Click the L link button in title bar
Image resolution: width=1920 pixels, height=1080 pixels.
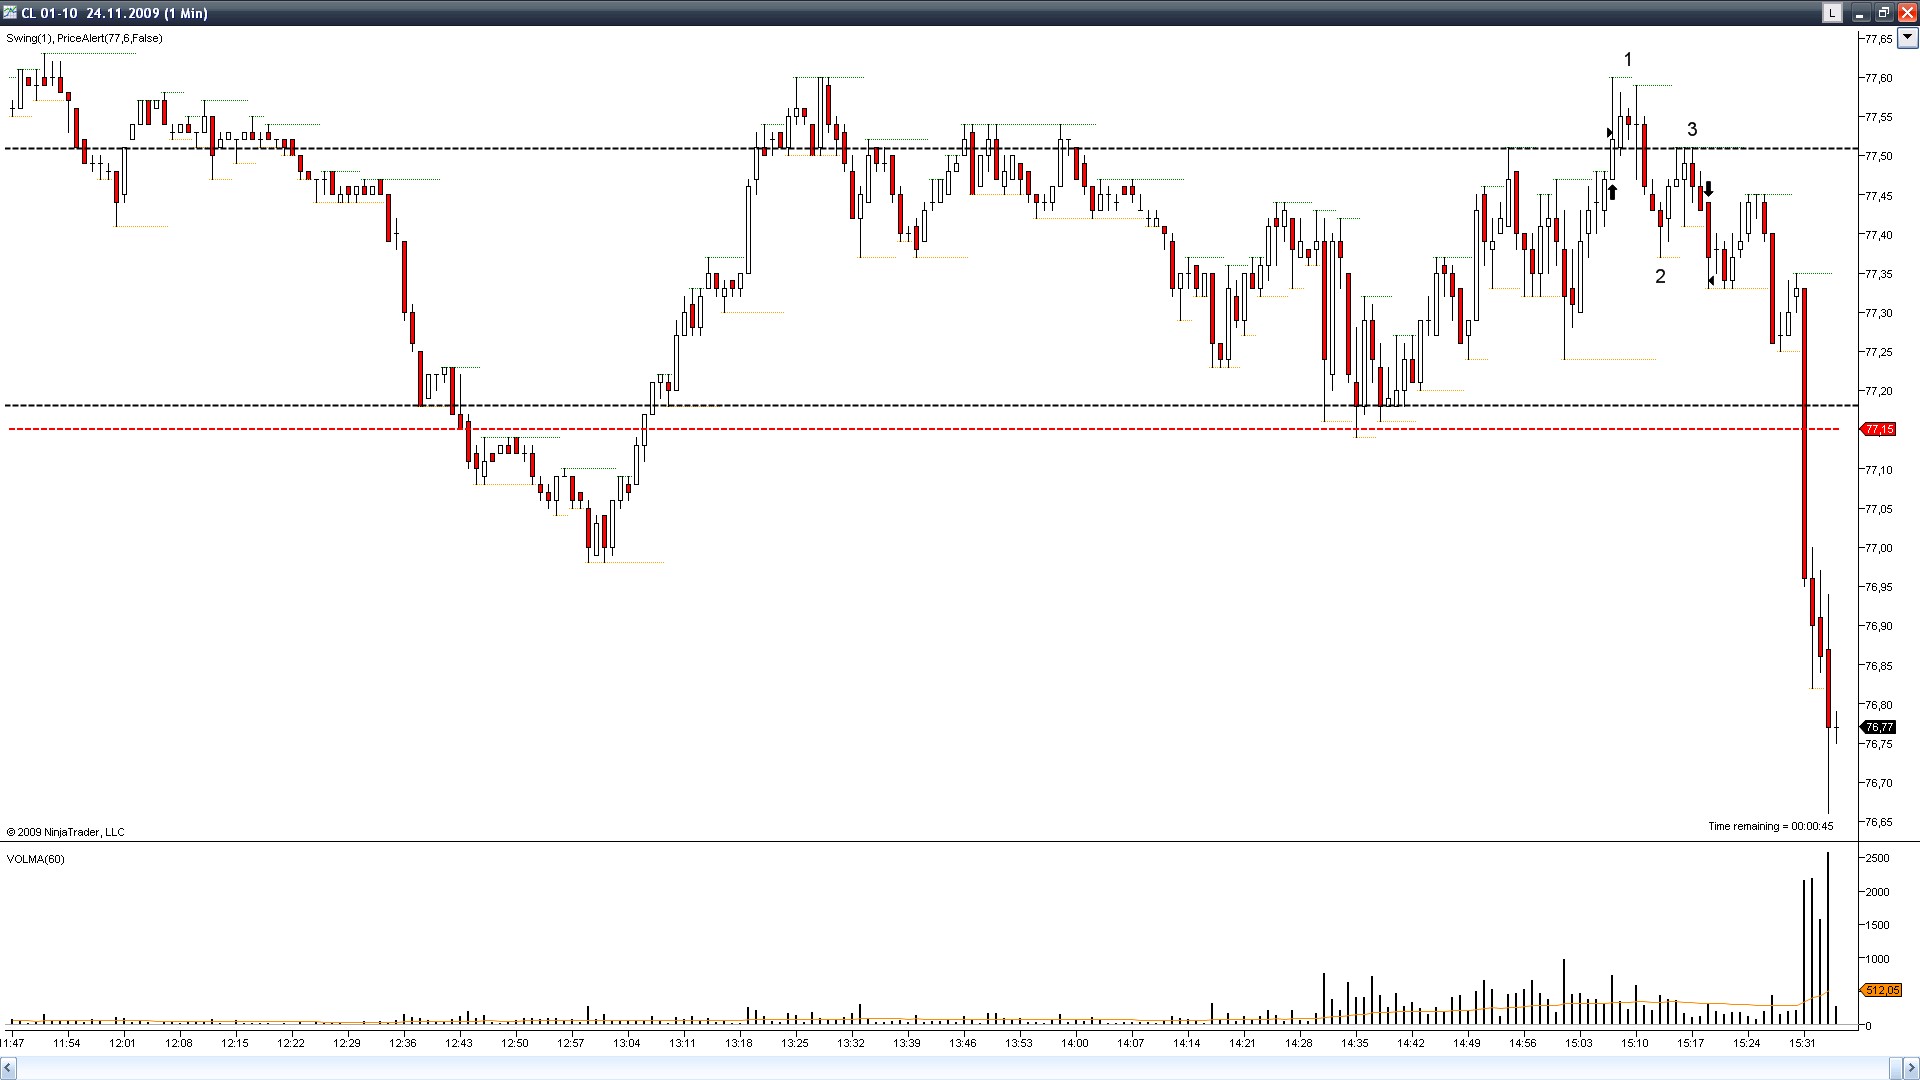coord(1831,13)
